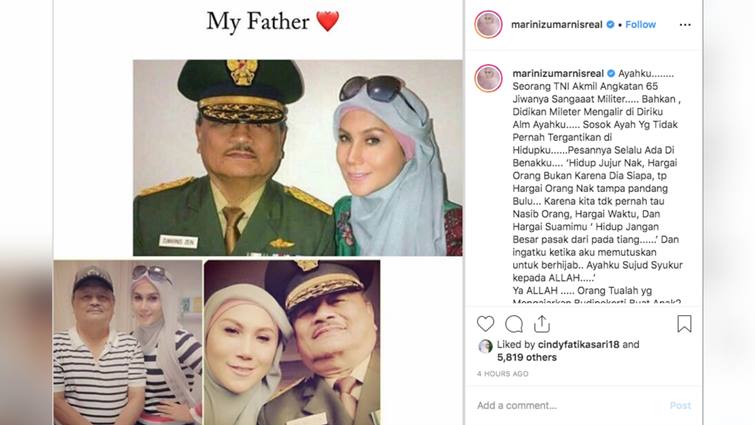Viewport: 755px width, 425px height.
Task: Open the three-dot more options menu
Action: 685,25
